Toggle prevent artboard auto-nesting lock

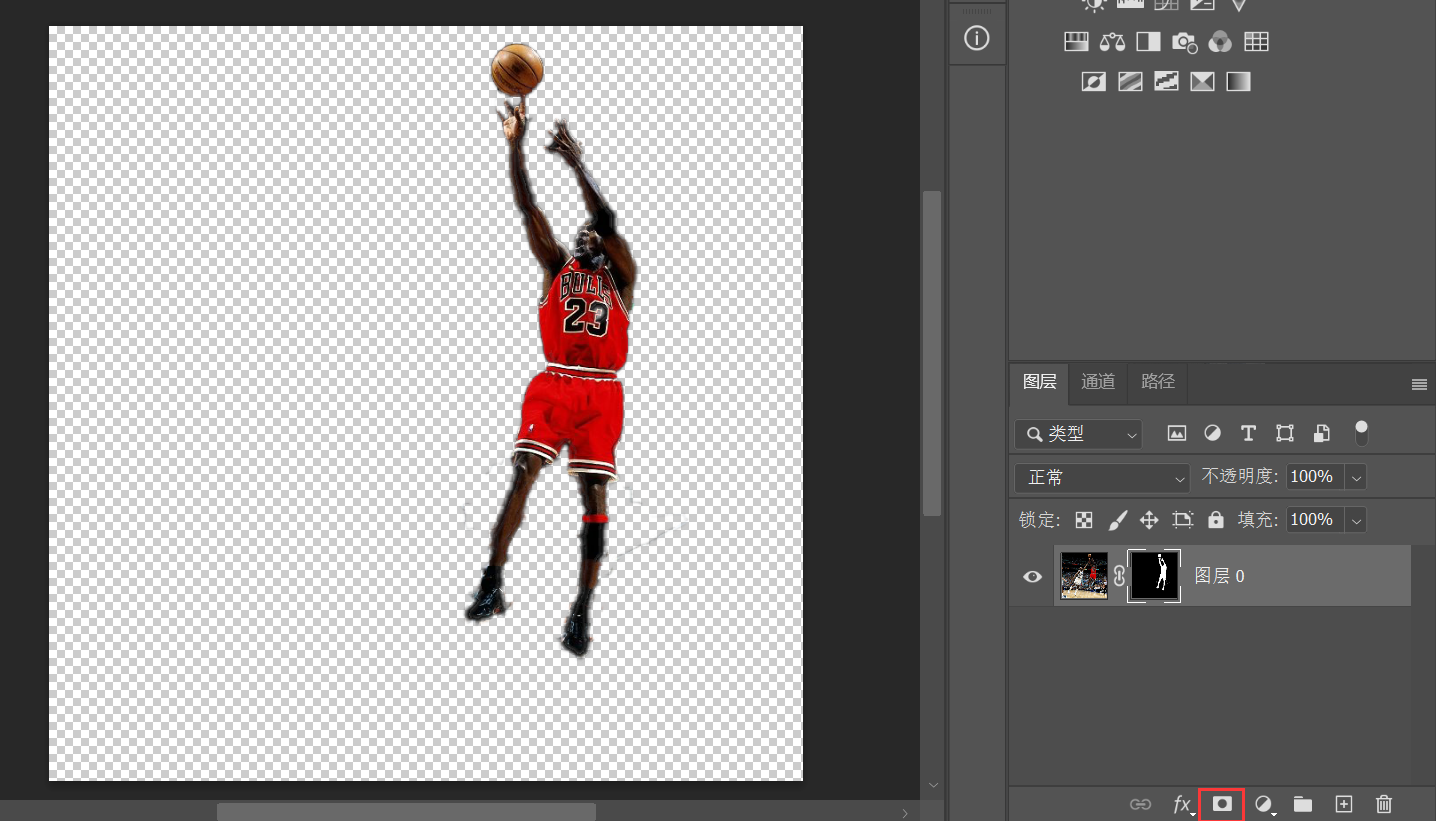coord(1183,520)
